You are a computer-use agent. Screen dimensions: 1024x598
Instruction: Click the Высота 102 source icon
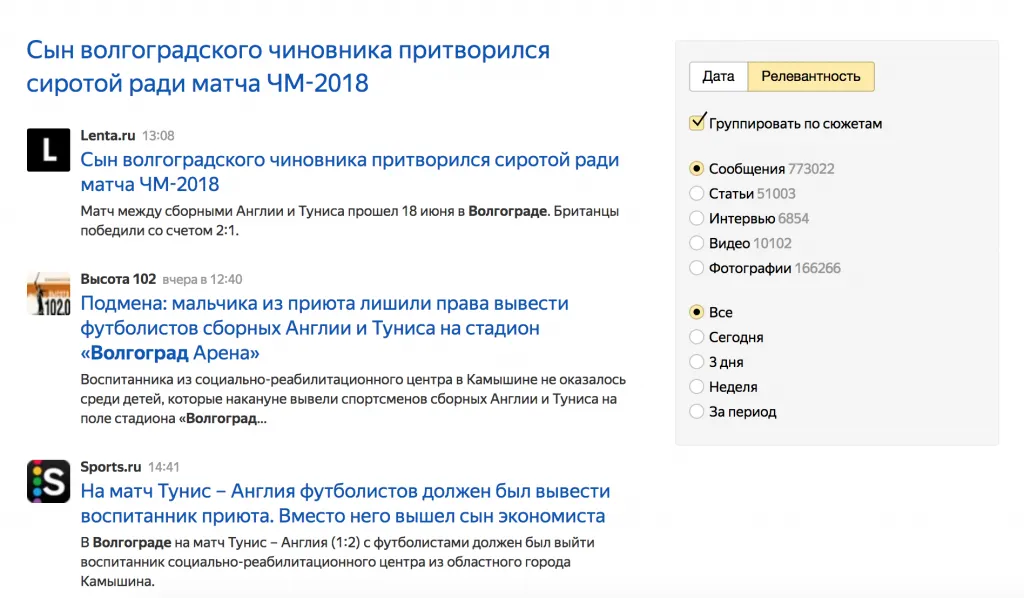coord(48,294)
